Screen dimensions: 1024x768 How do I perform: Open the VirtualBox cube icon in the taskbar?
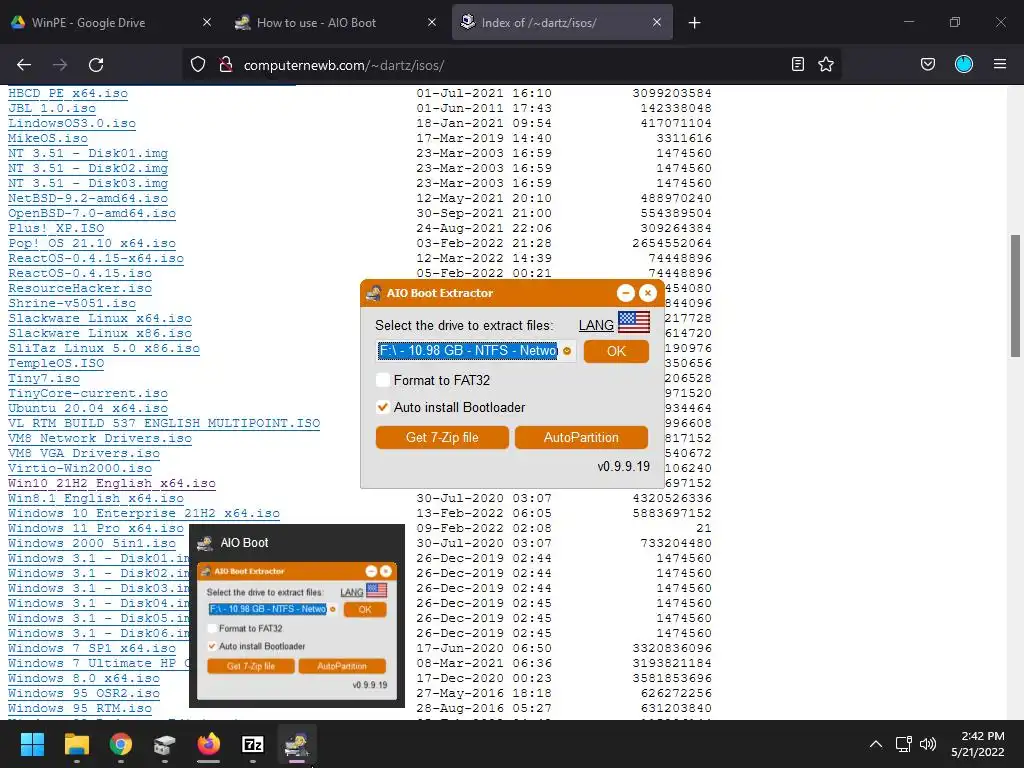pos(165,744)
